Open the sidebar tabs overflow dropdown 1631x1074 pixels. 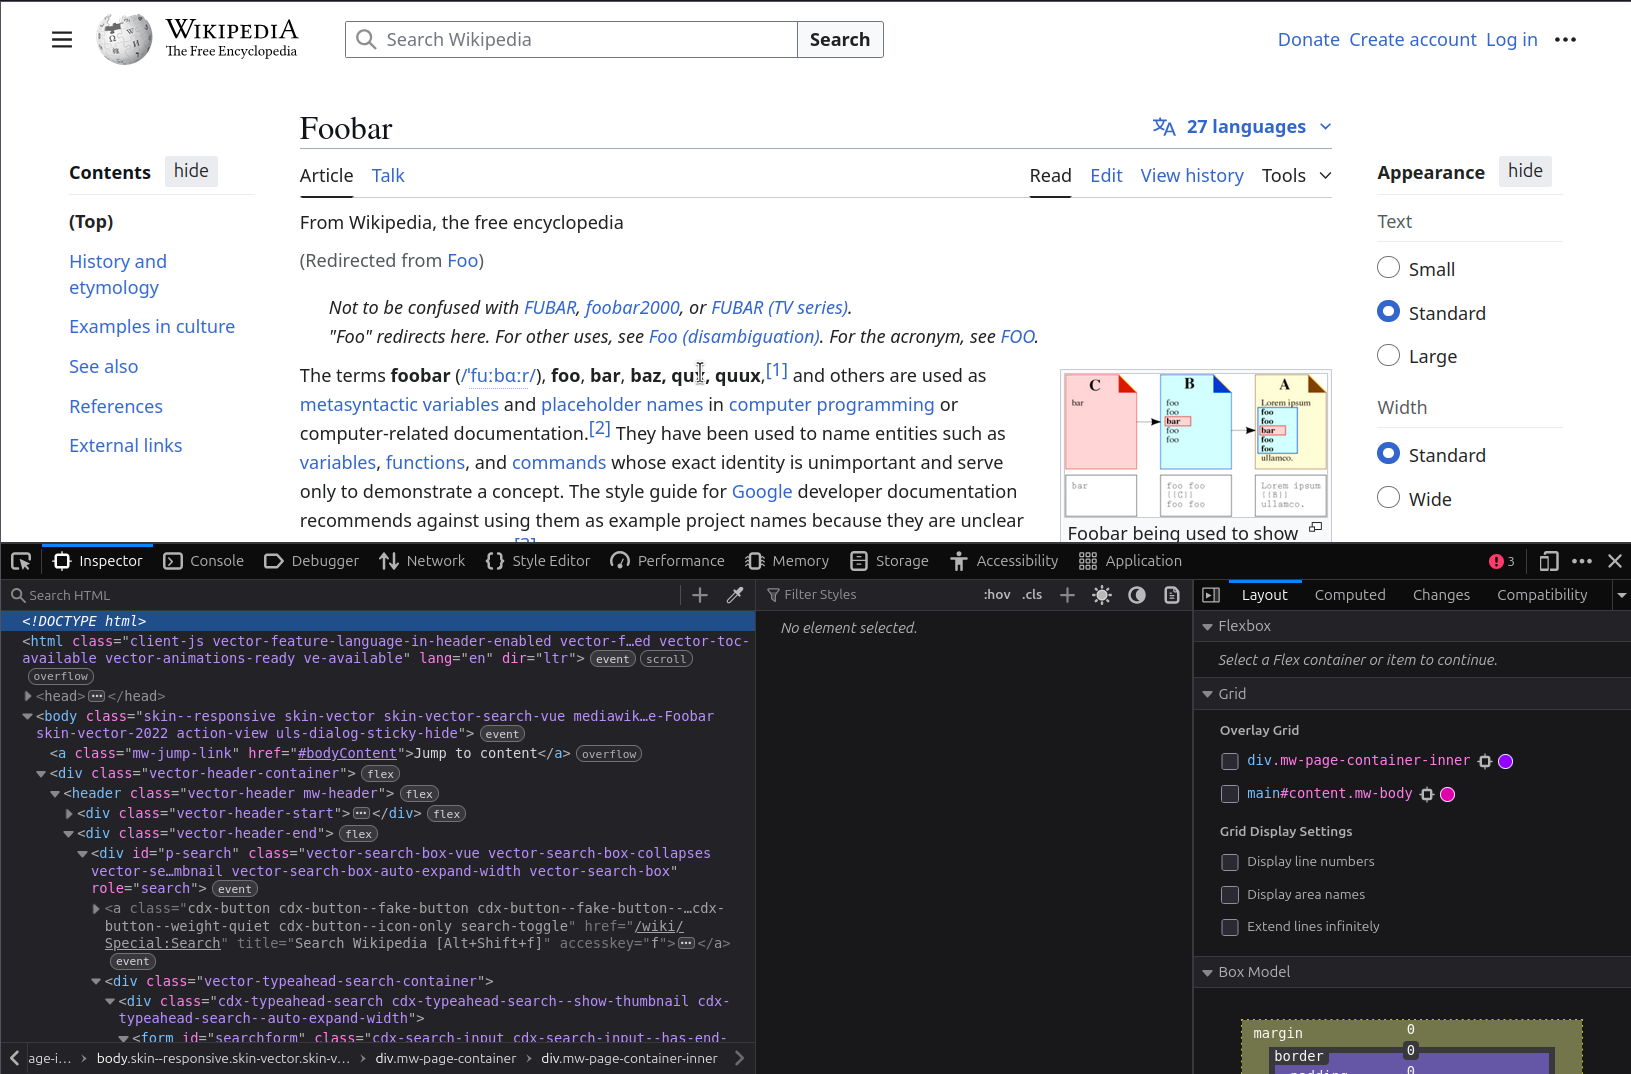[1621, 595]
